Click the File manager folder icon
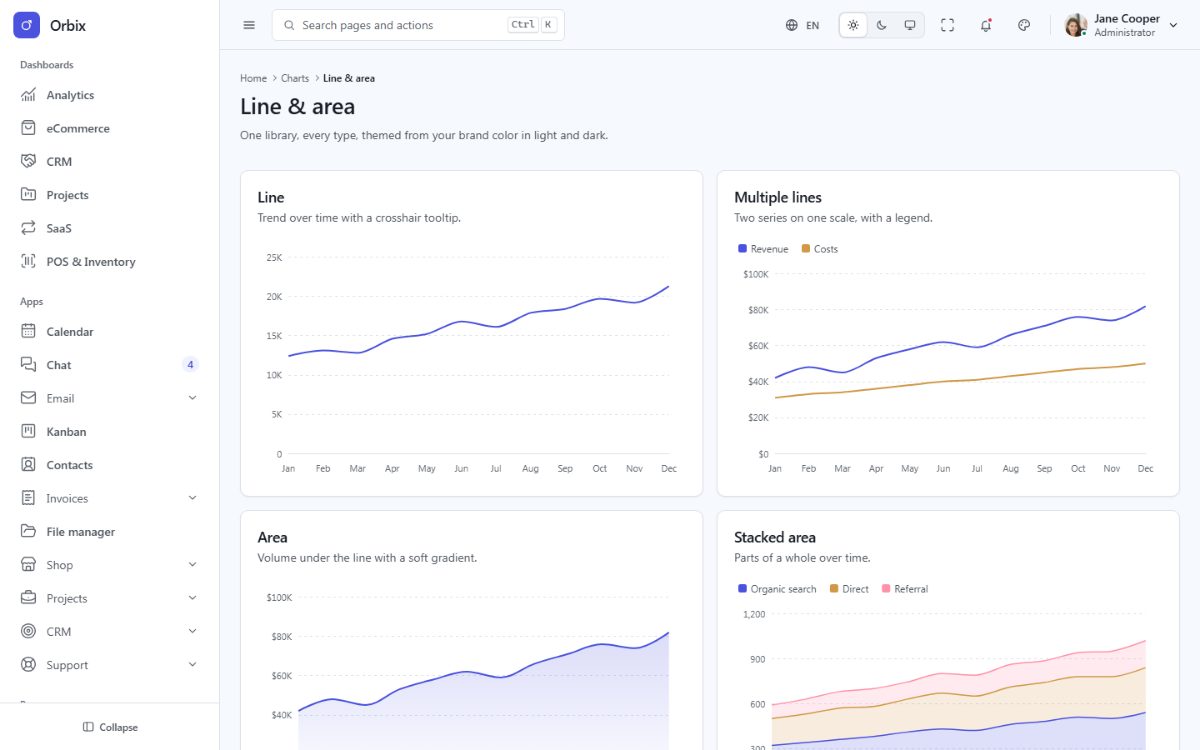This screenshot has width=1200, height=750. point(28,531)
